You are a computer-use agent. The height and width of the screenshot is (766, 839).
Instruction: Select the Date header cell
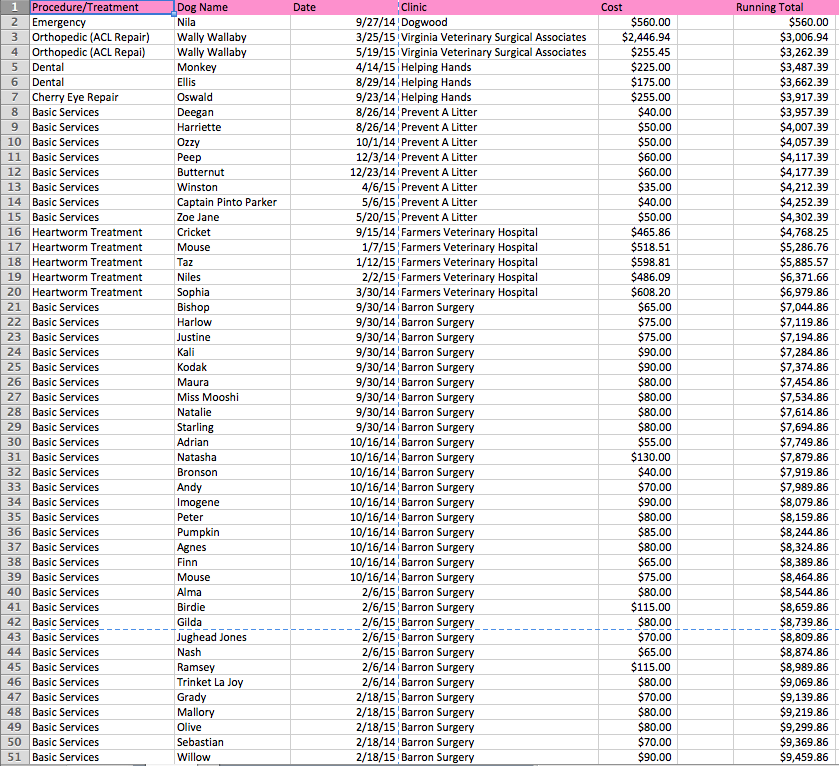(x=344, y=7)
